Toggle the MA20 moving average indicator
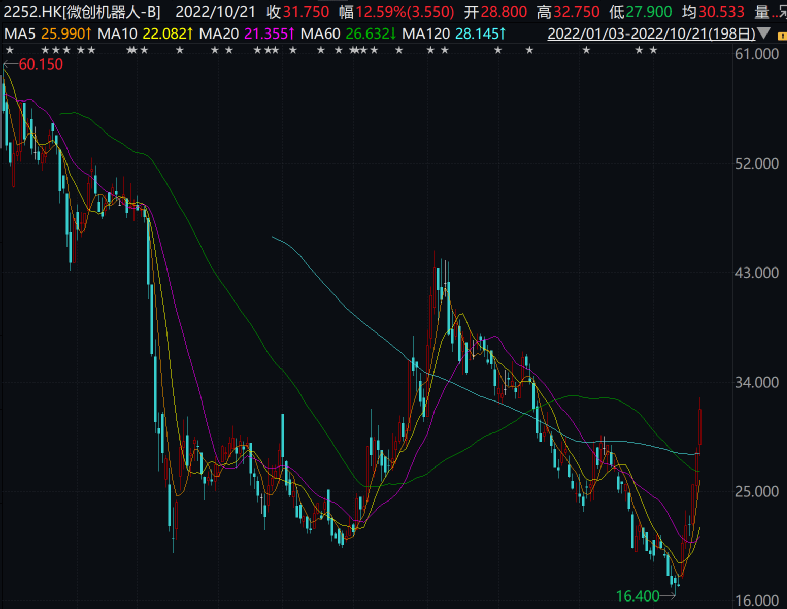787x609 pixels. coord(245,34)
